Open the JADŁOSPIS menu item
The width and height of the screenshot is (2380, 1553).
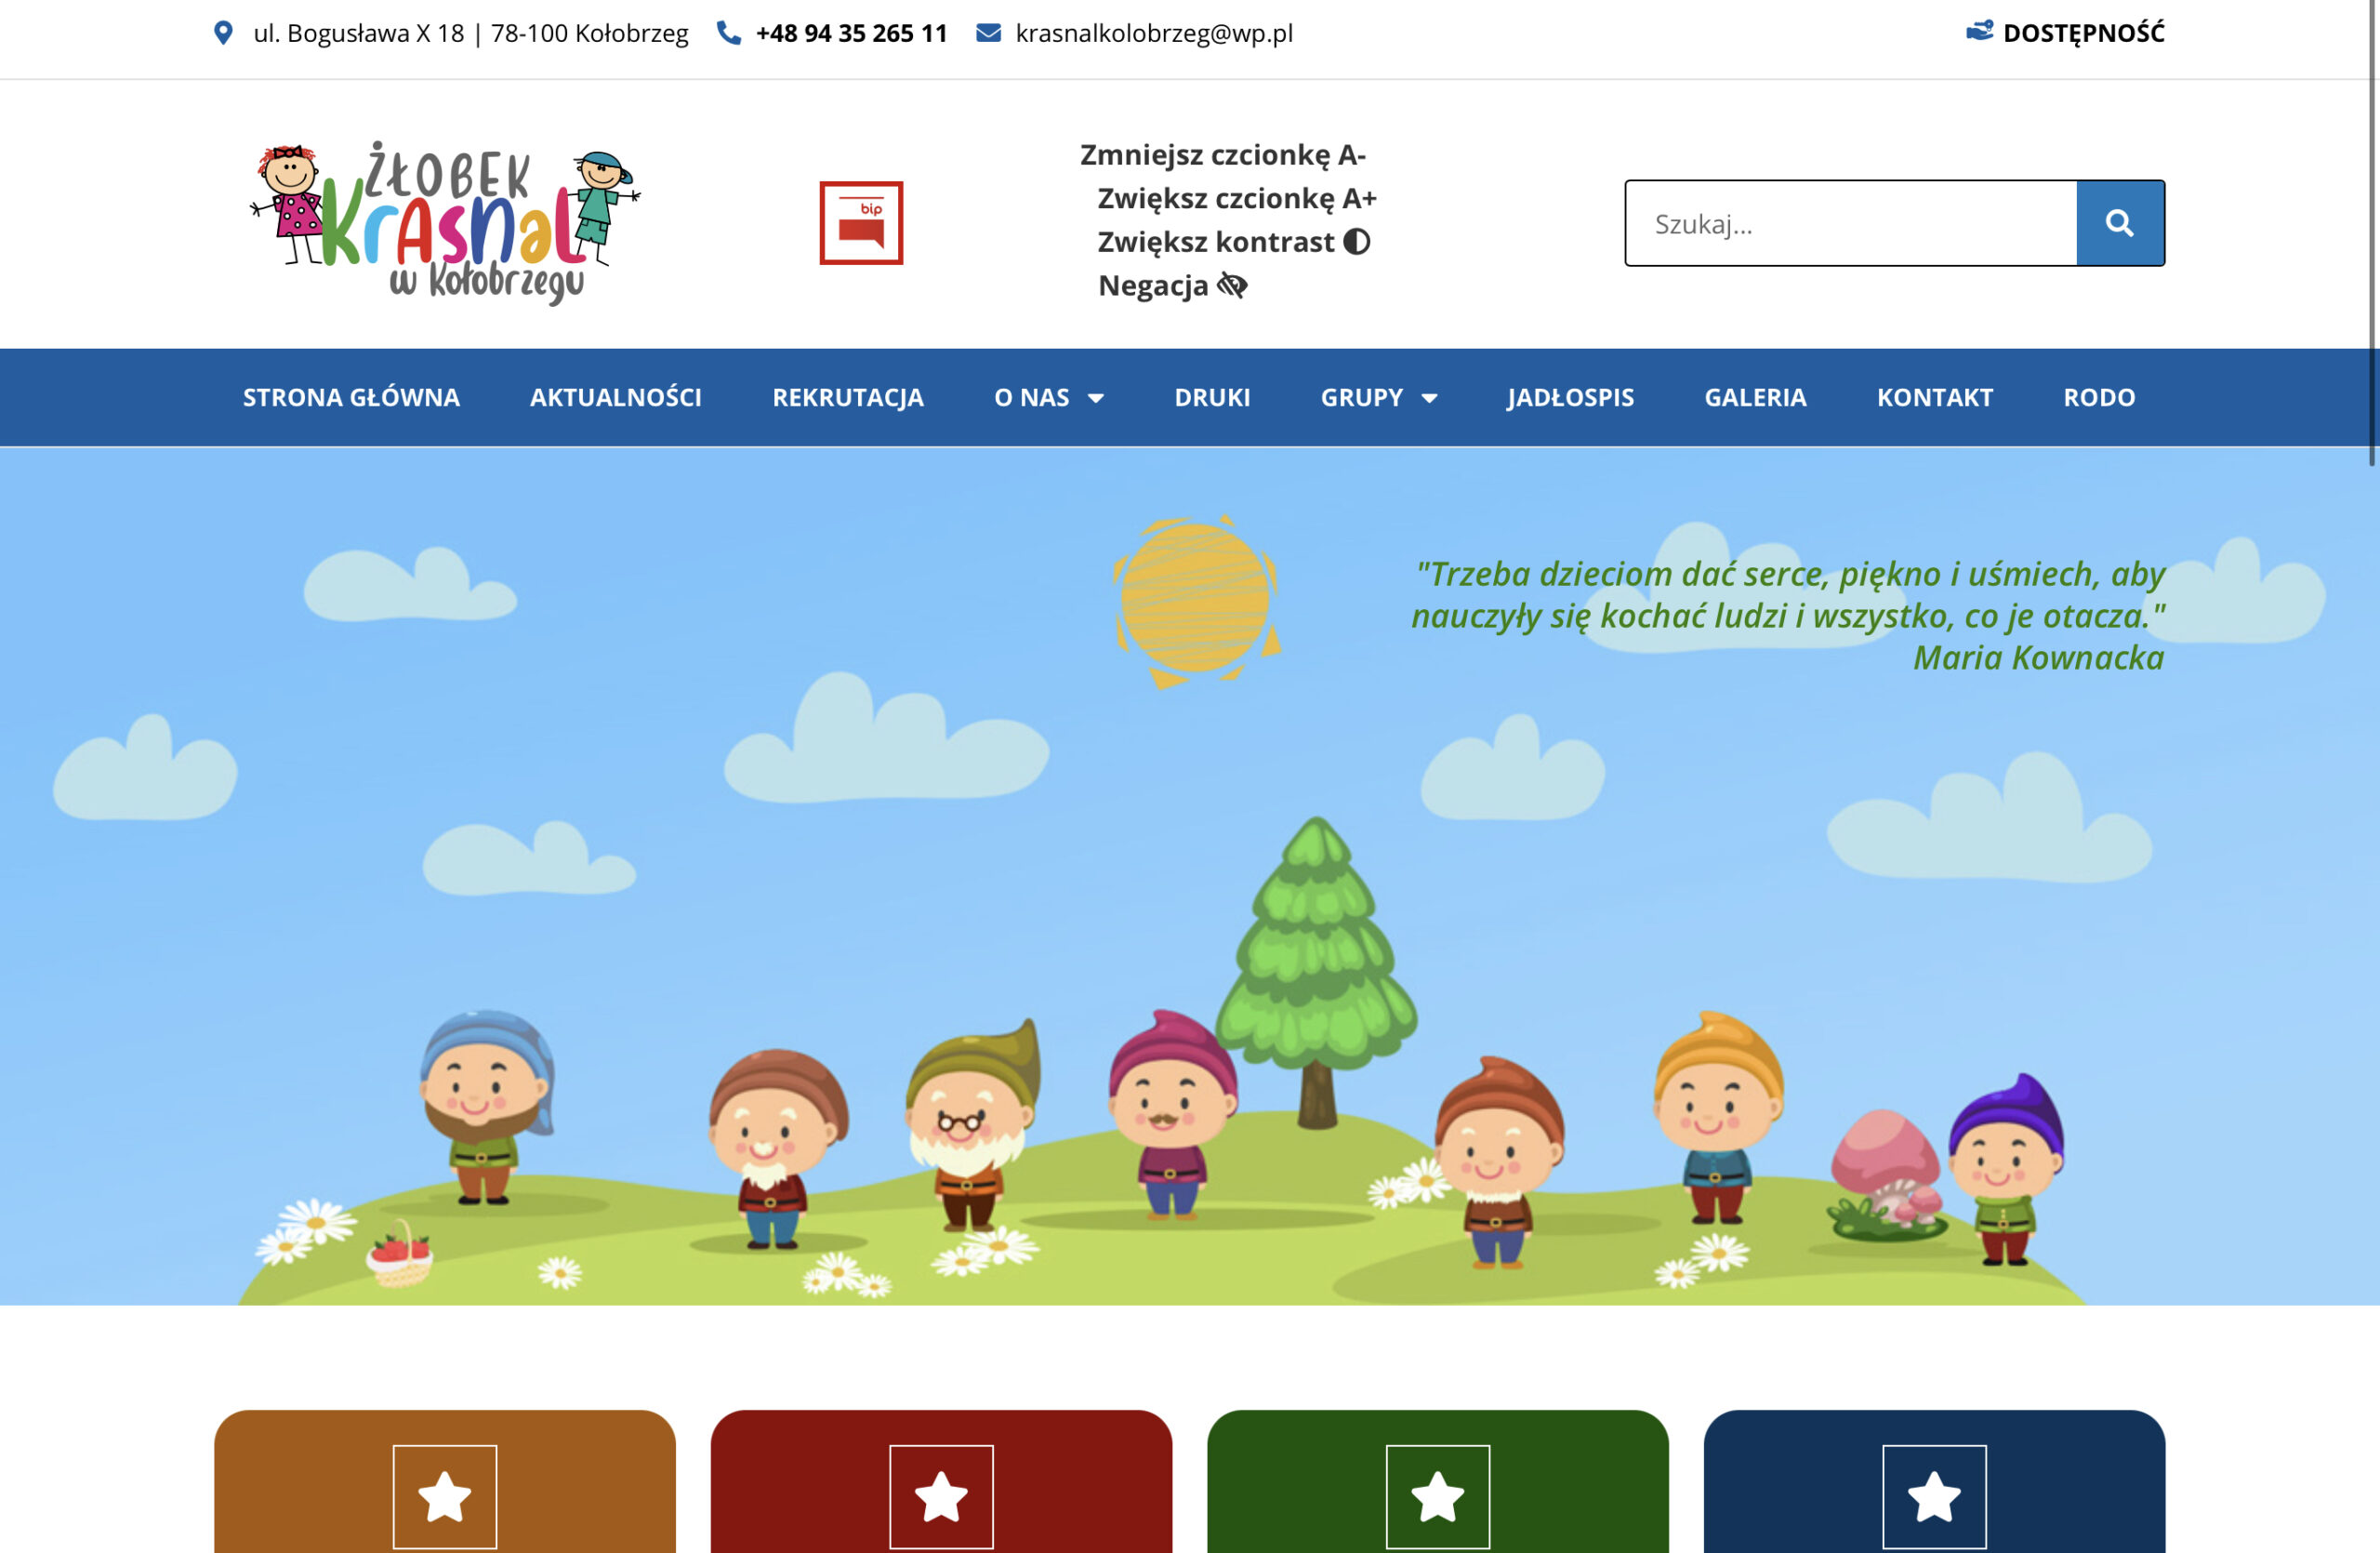coord(1570,398)
